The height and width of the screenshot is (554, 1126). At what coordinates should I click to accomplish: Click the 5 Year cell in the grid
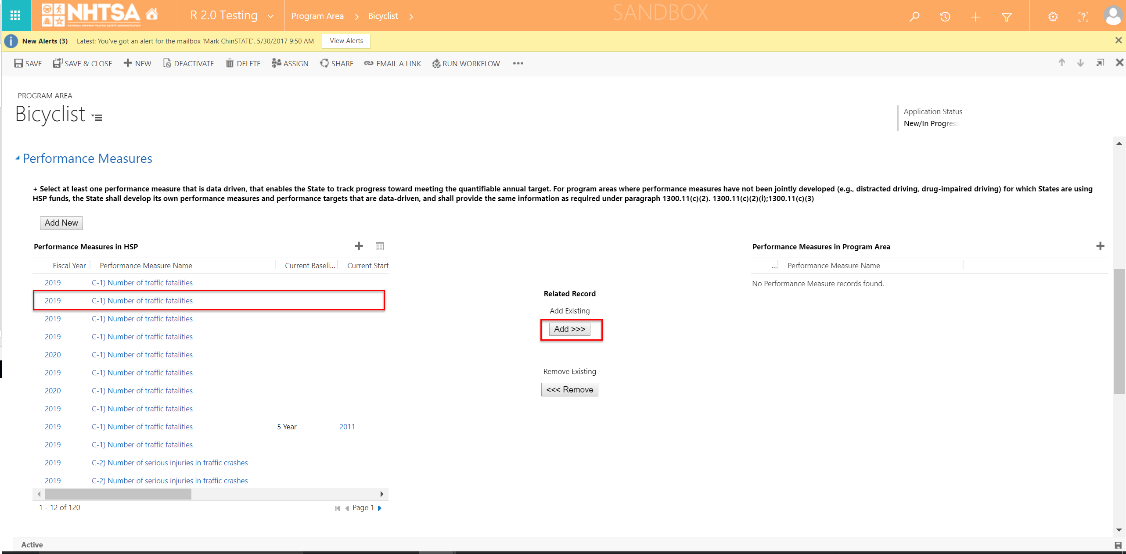pyautogui.click(x=287, y=427)
